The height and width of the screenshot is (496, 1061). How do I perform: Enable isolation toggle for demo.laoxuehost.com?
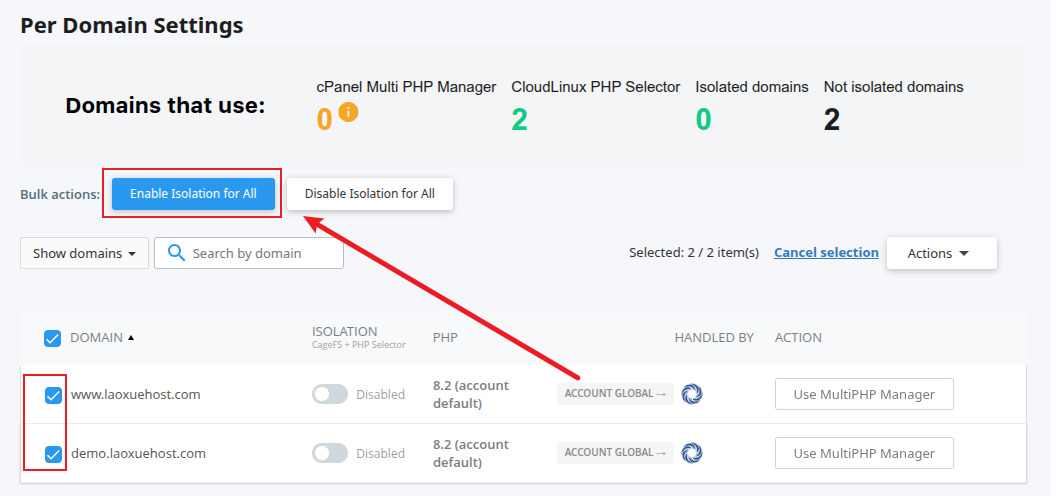330,454
